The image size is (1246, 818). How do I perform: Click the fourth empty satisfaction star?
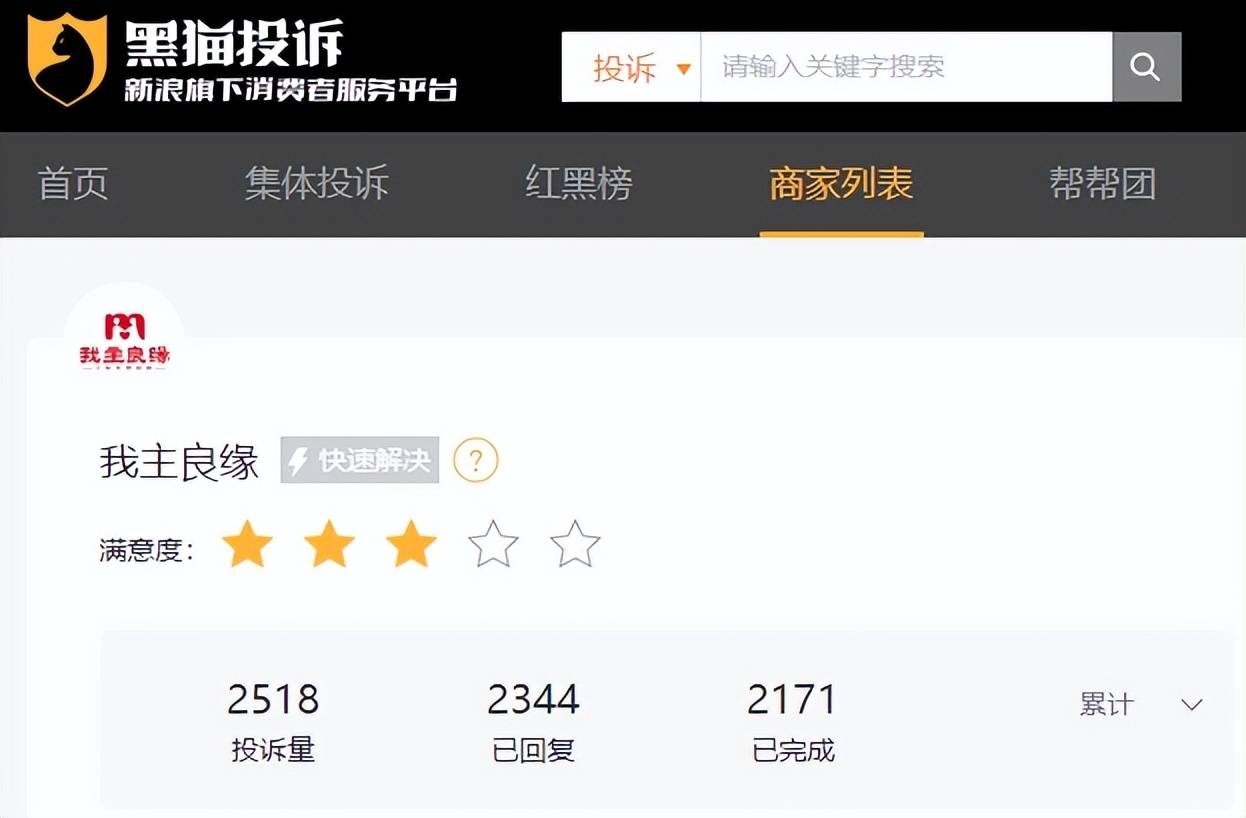(493, 545)
